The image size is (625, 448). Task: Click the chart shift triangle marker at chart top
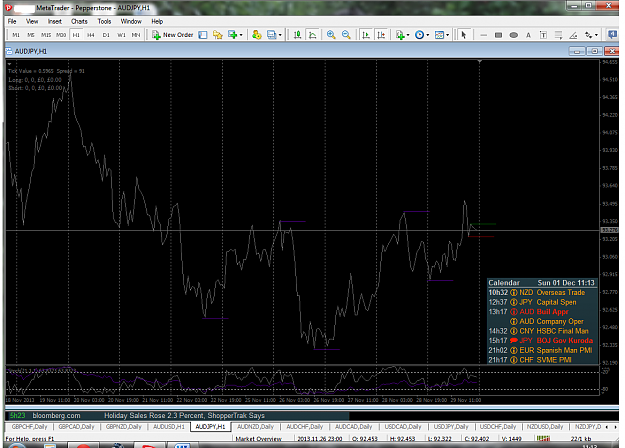pyautogui.click(x=480, y=62)
